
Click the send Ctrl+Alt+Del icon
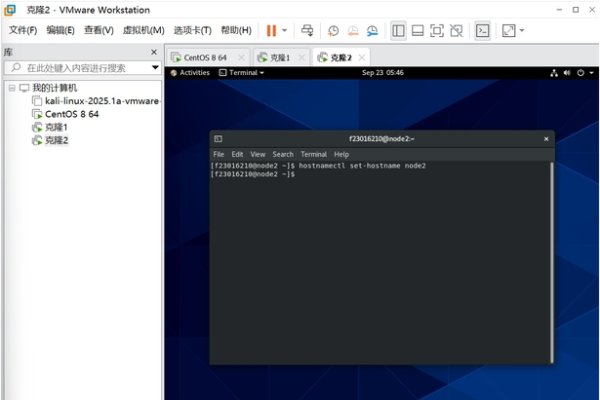coord(308,31)
